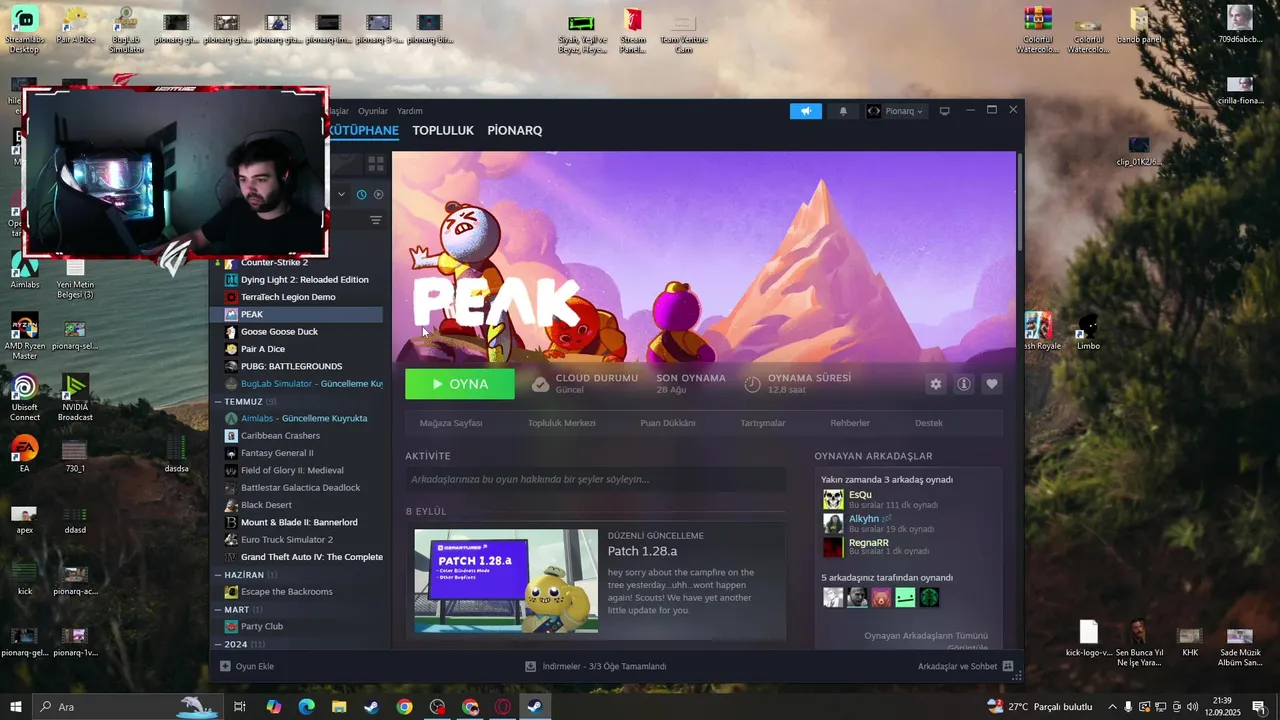Image resolution: width=1280 pixels, height=720 pixels.
Task: Click Oyun Ekle add game button
Action: click(x=247, y=666)
